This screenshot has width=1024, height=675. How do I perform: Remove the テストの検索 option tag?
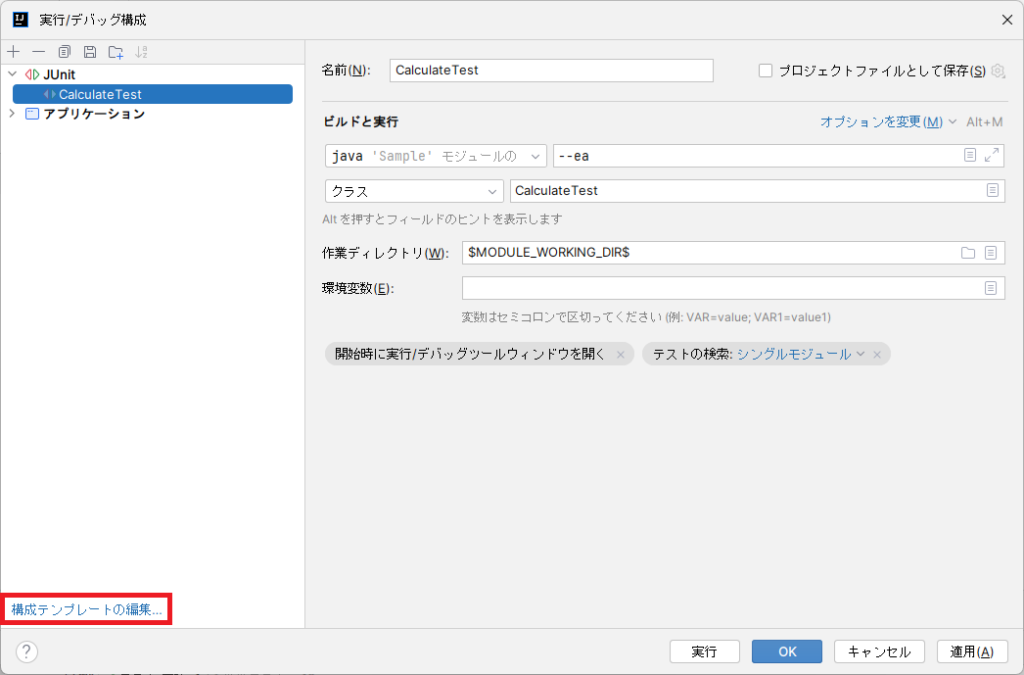(x=877, y=354)
